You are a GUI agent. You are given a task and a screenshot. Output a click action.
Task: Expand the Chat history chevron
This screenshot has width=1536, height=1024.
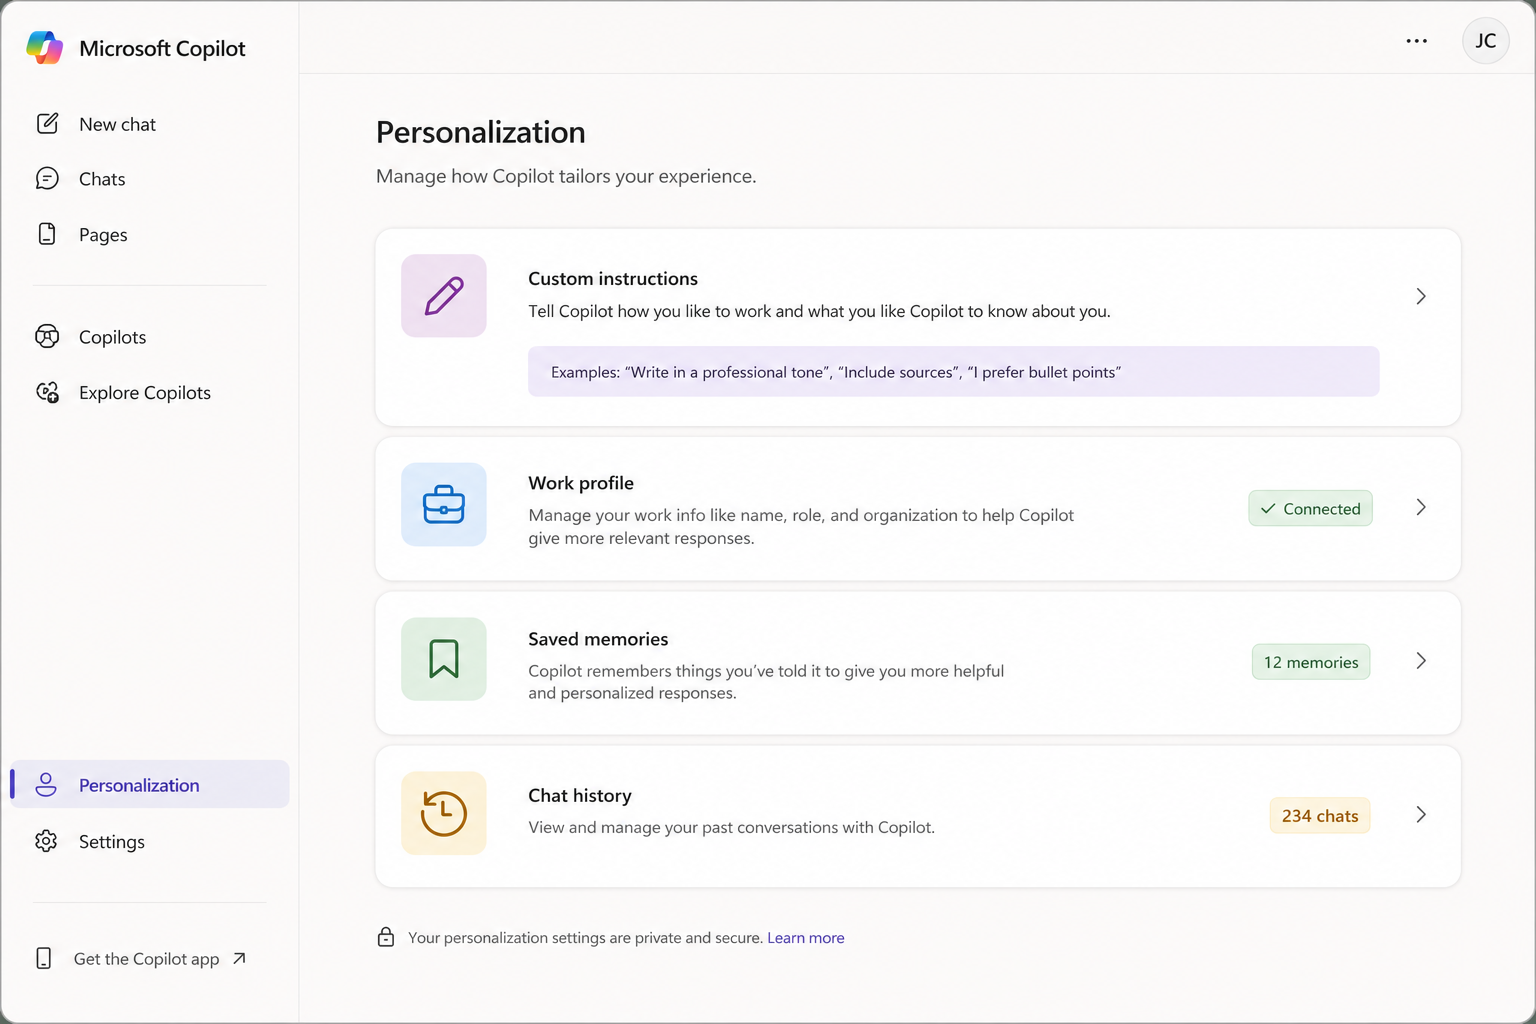1421,814
